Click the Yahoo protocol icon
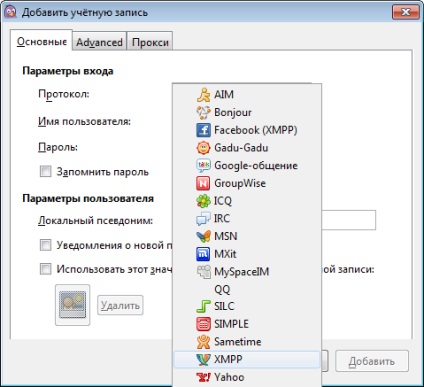Screen dimensions: 424x387 [x=203, y=377]
